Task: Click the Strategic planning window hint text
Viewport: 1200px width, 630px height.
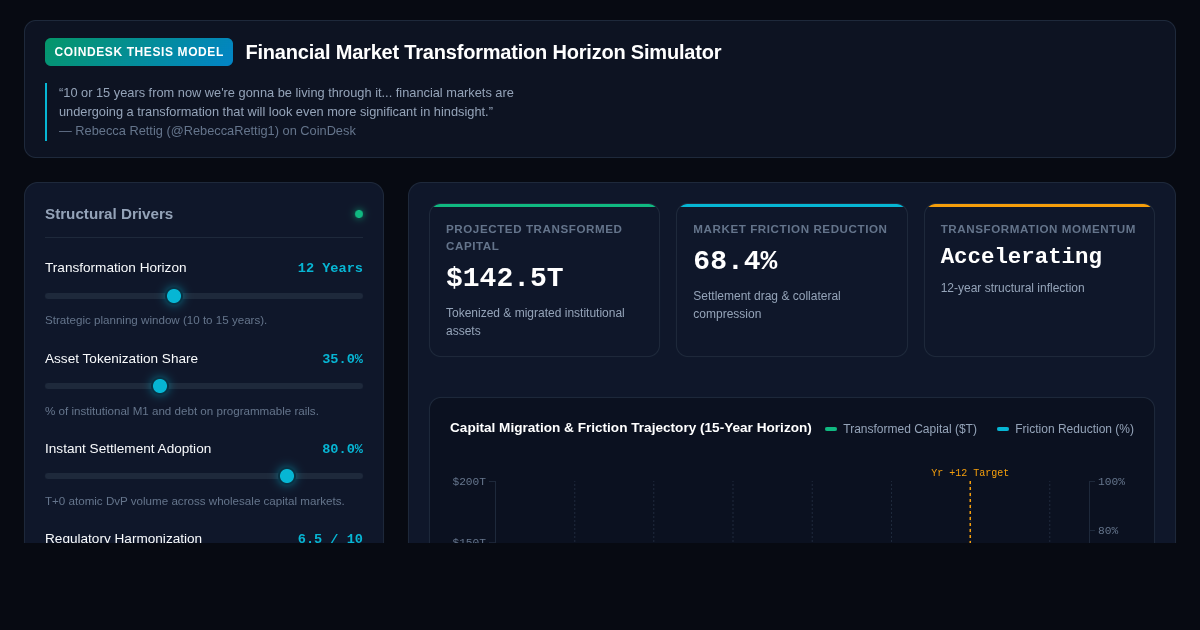Action: click(156, 320)
